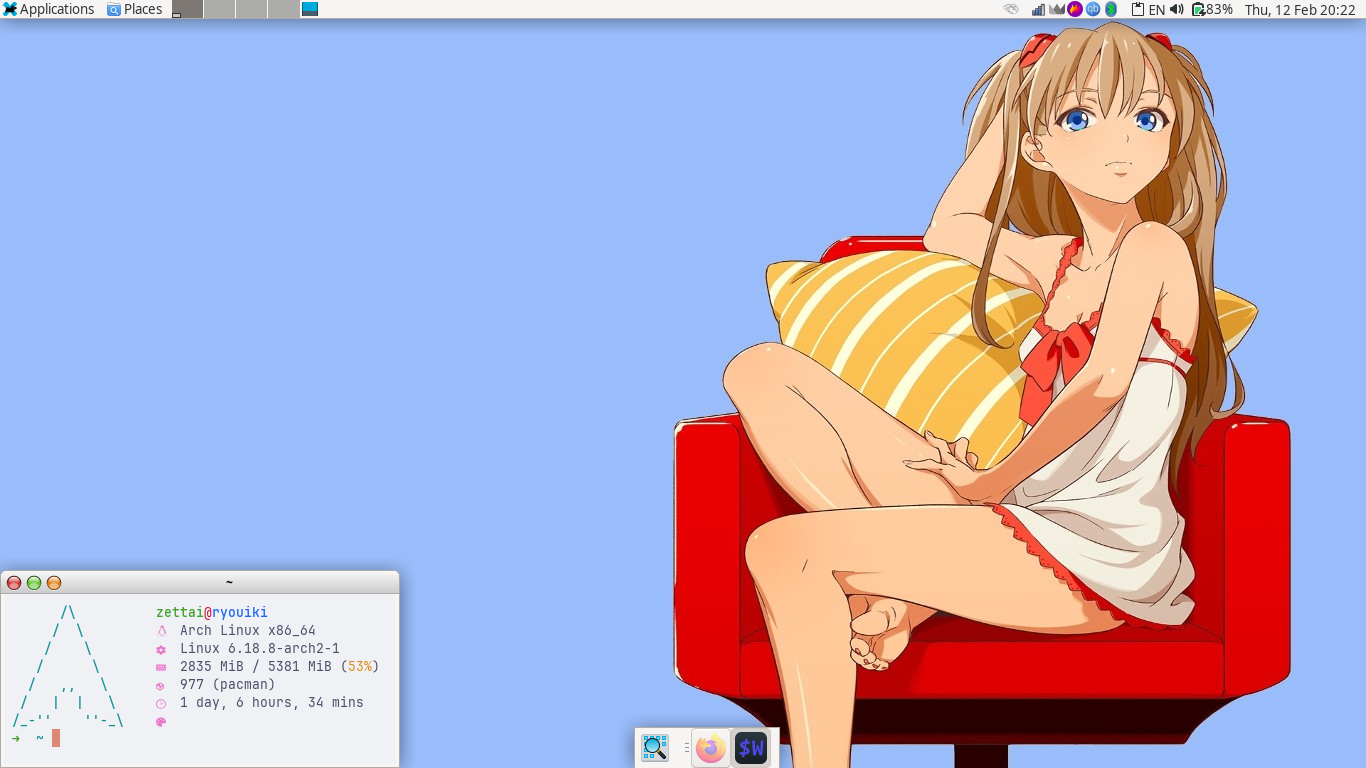Click the $W terminal icon in the dock

(x=751, y=747)
